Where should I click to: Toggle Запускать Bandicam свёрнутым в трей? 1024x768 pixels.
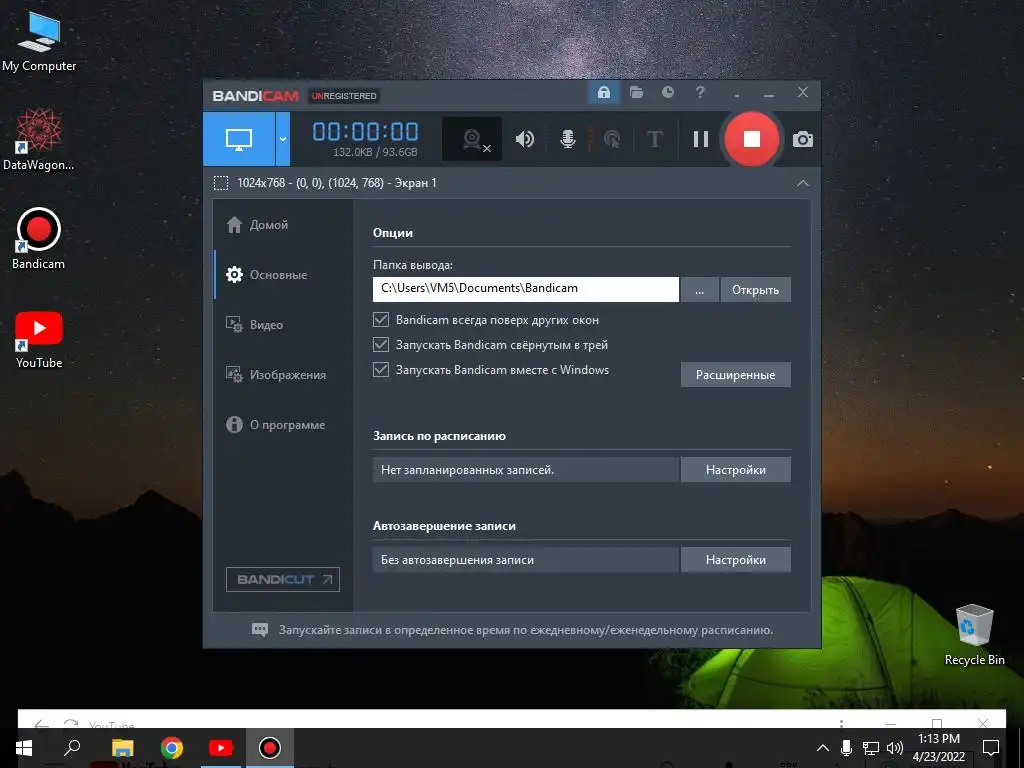pyautogui.click(x=381, y=345)
